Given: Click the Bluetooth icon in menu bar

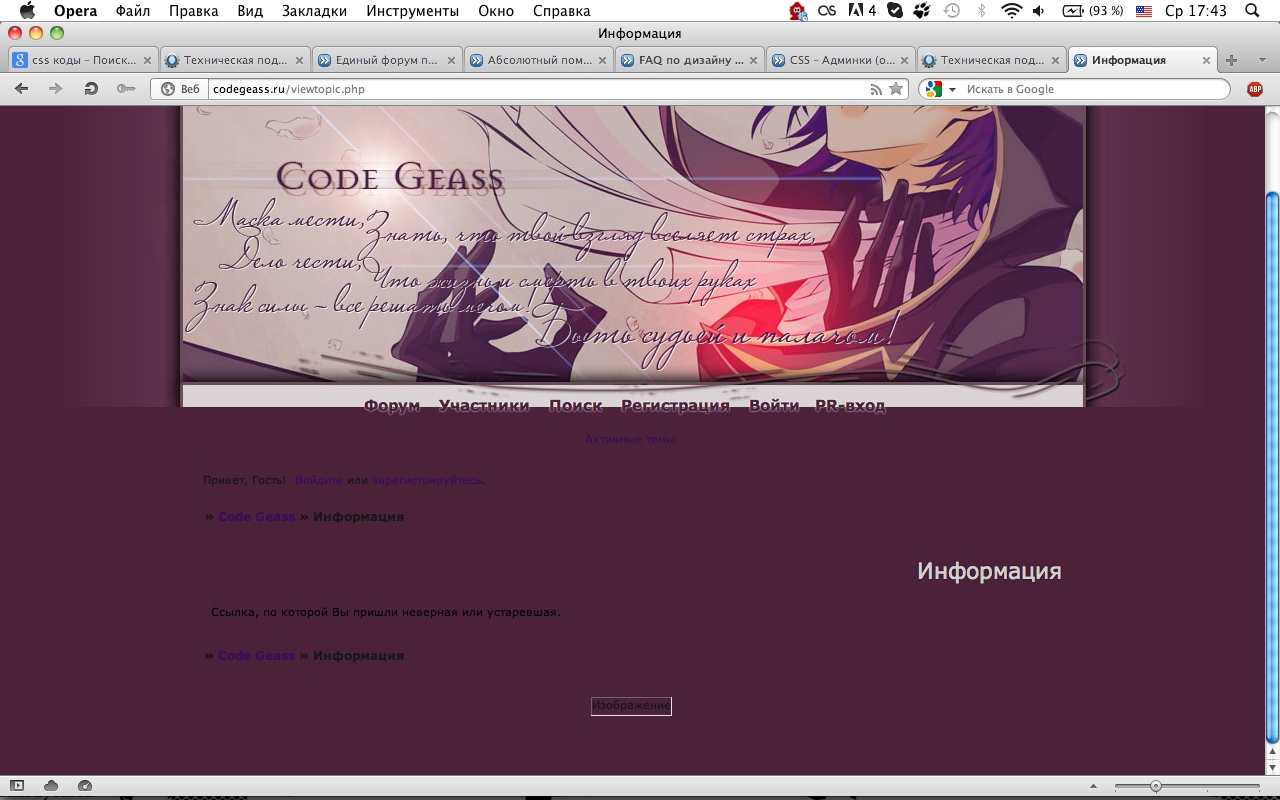Looking at the screenshot, I should [x=981, y=11].
